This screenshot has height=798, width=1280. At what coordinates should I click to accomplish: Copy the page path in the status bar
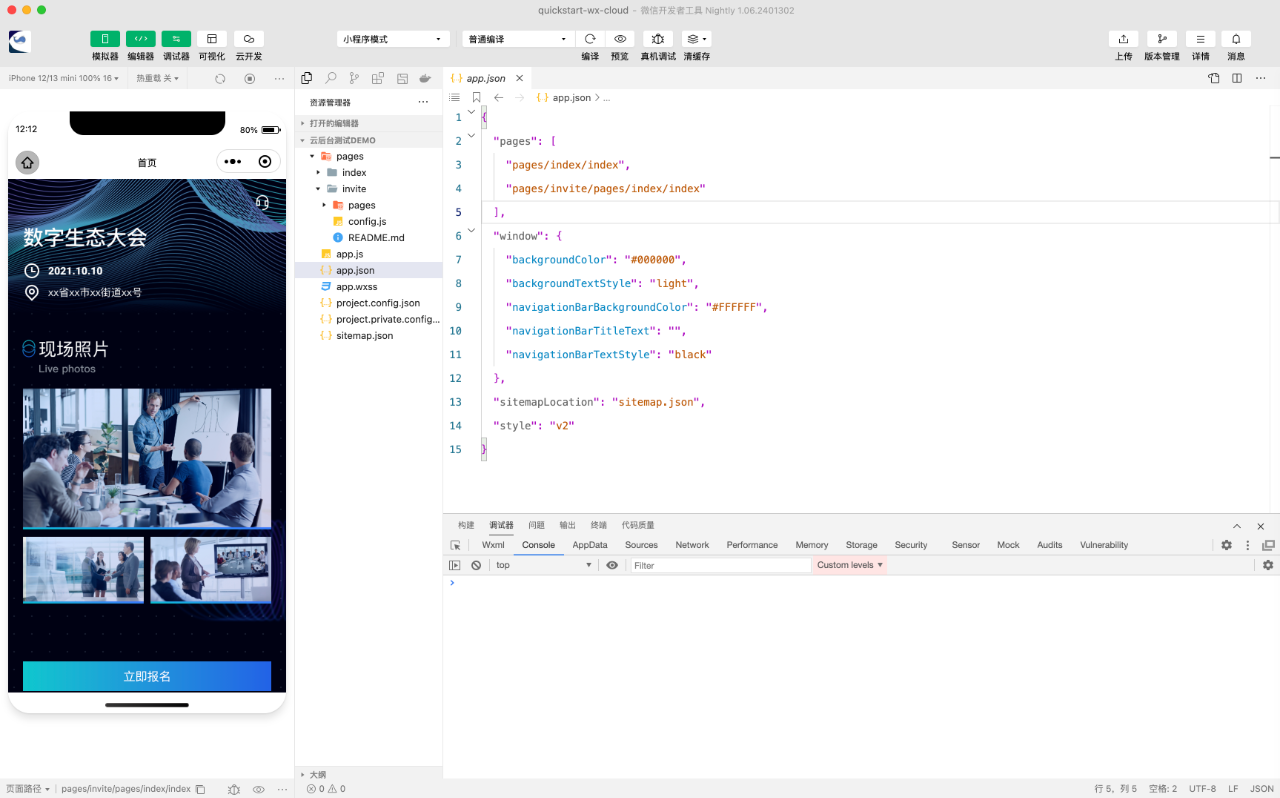click(x=200, y=789)
